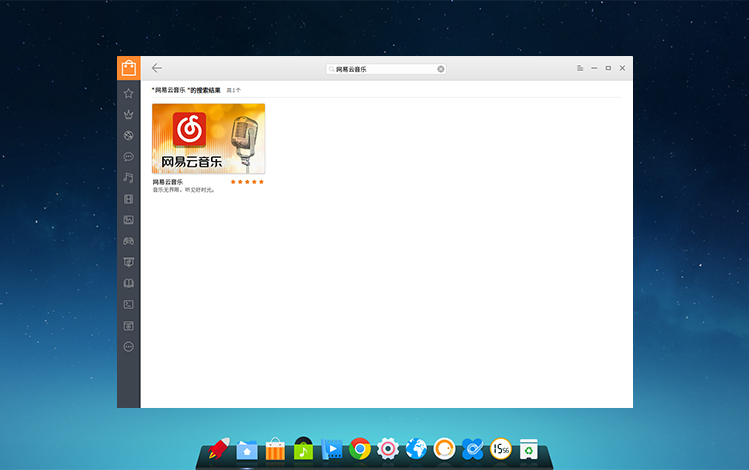
Task: Launch the green music player in dock
Action: (x=303, y=449)
